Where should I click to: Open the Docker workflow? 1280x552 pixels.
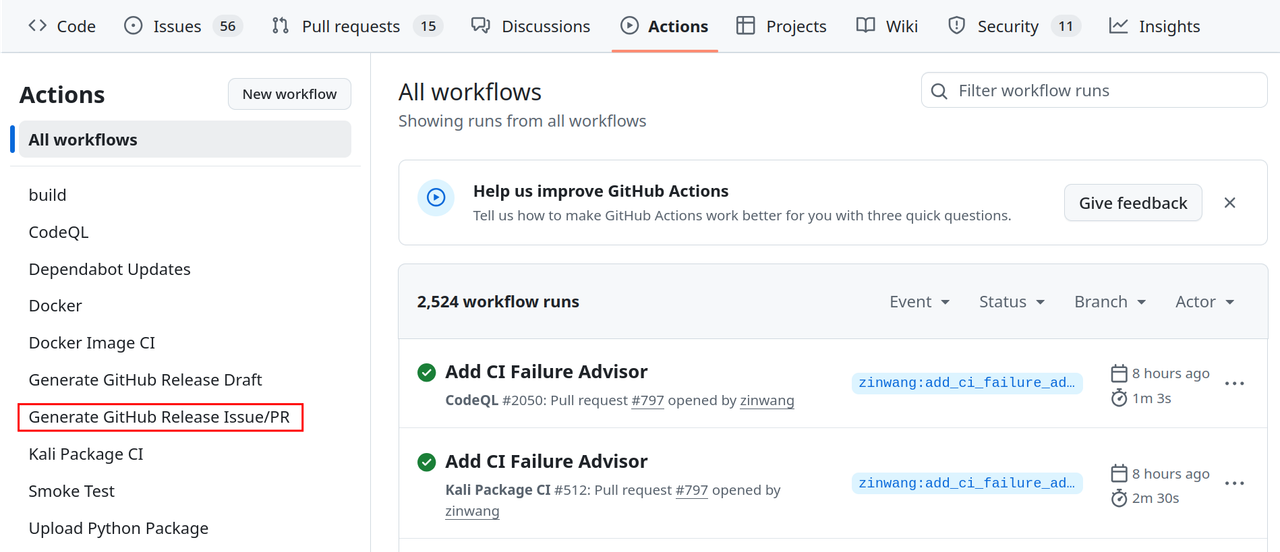tap(55, 306)
